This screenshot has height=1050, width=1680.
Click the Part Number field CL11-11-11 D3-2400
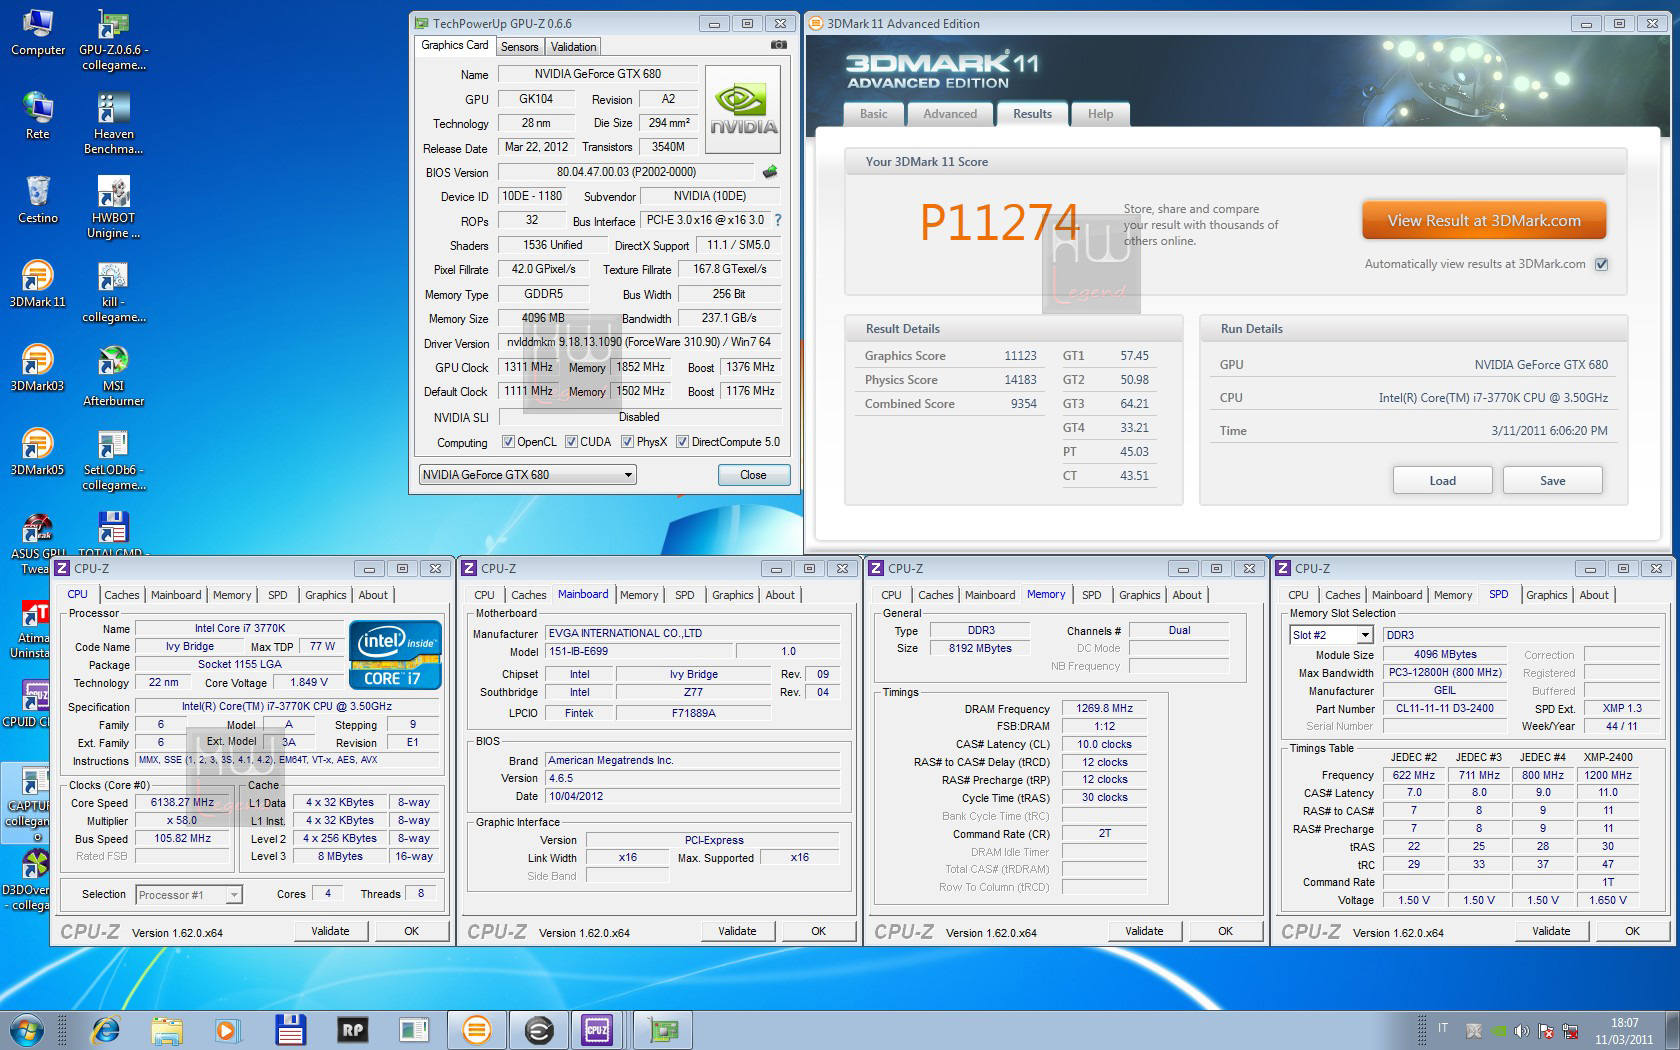pos(1444,708)
